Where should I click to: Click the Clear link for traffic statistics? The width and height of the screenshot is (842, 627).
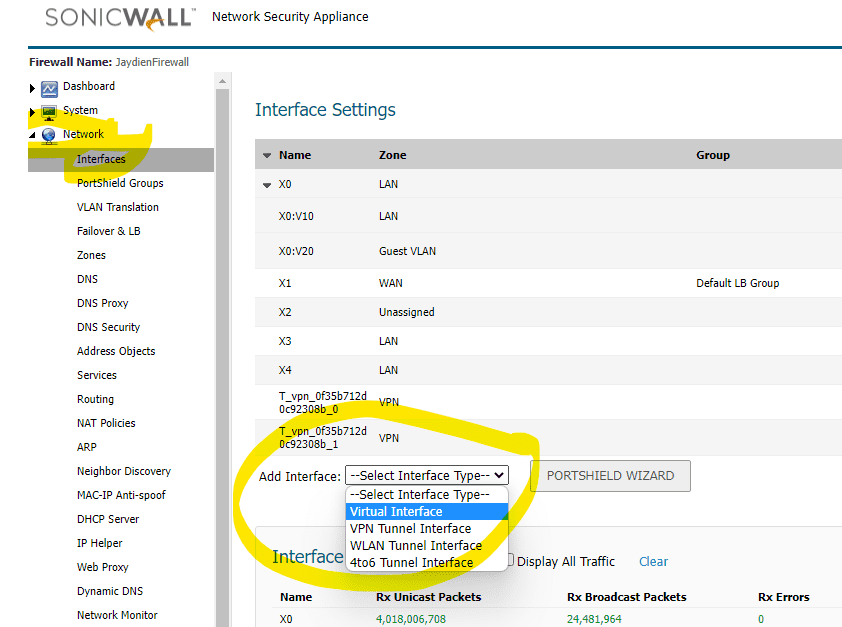coord(653,561)
